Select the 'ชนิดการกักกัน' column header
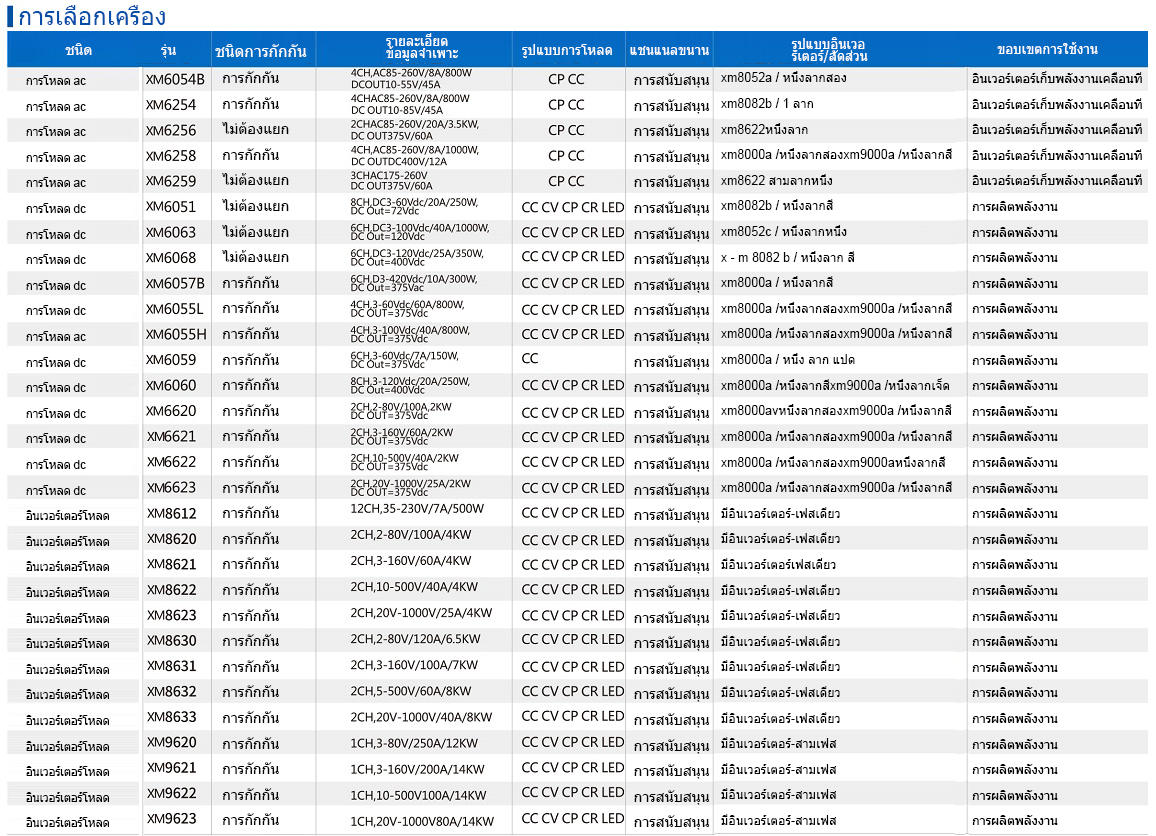The height and width of the screenshot is (836, 1156). 261,51
